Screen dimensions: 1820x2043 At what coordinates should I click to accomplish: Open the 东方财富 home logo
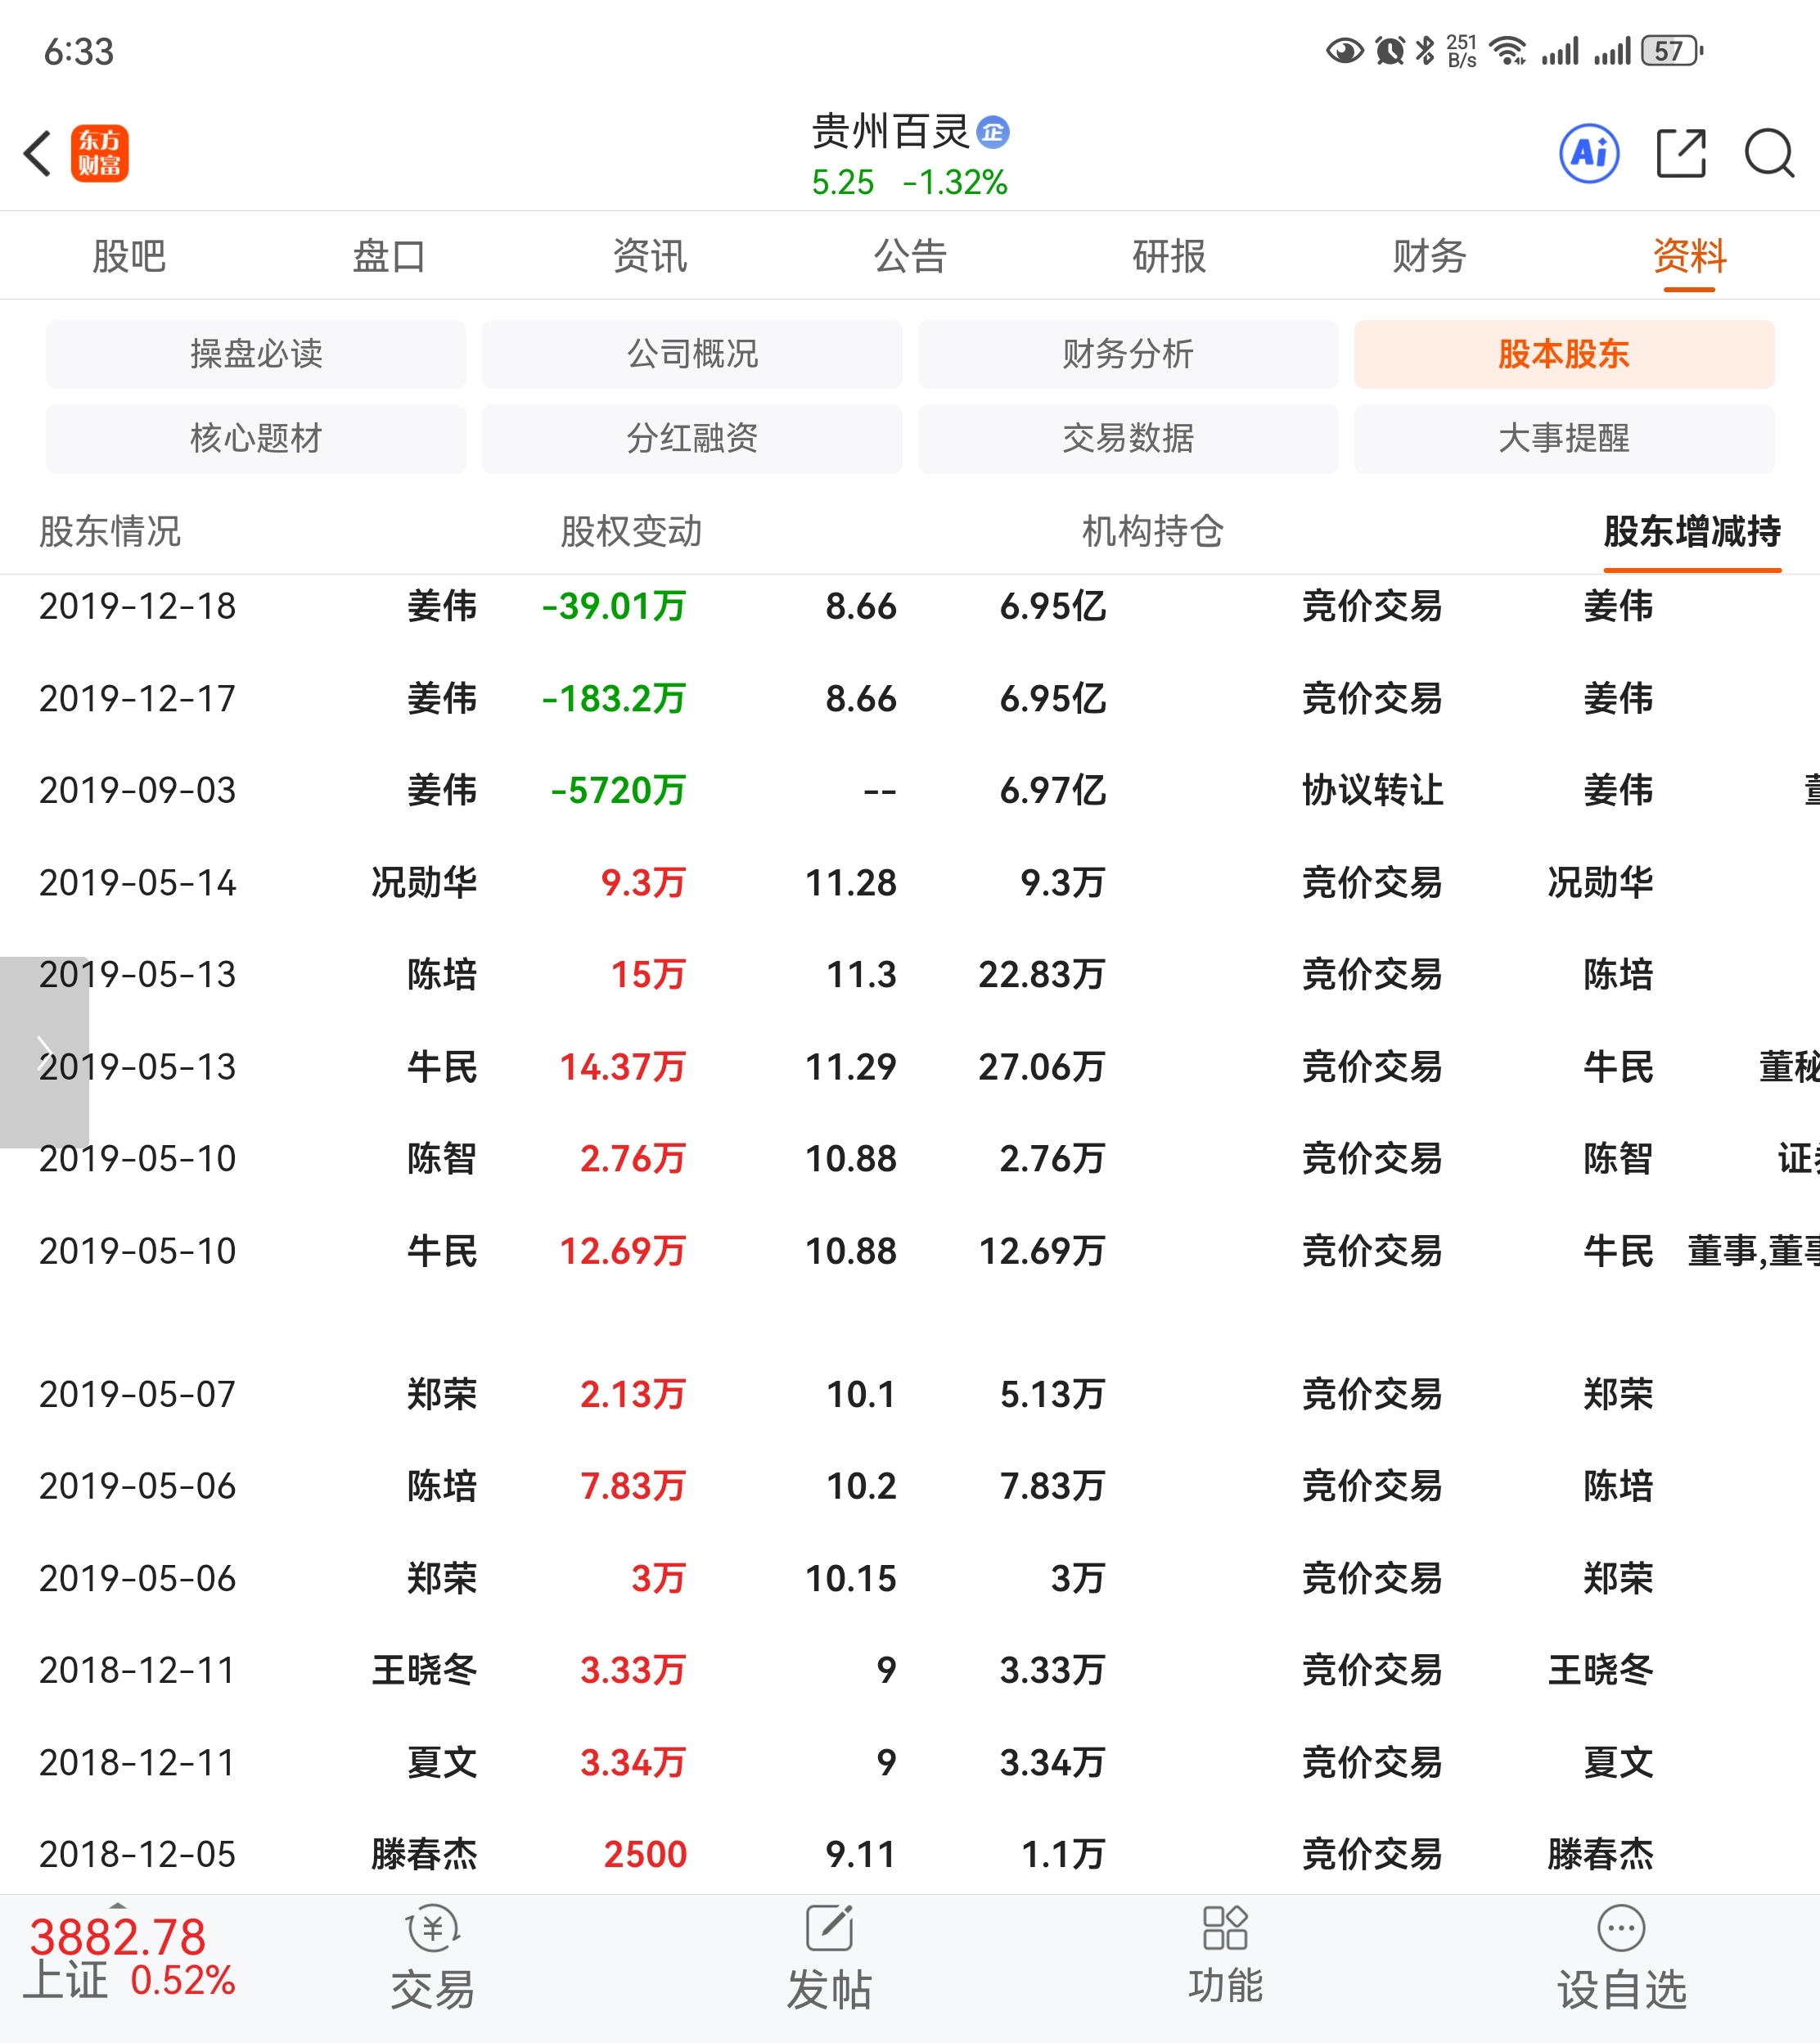100,153
